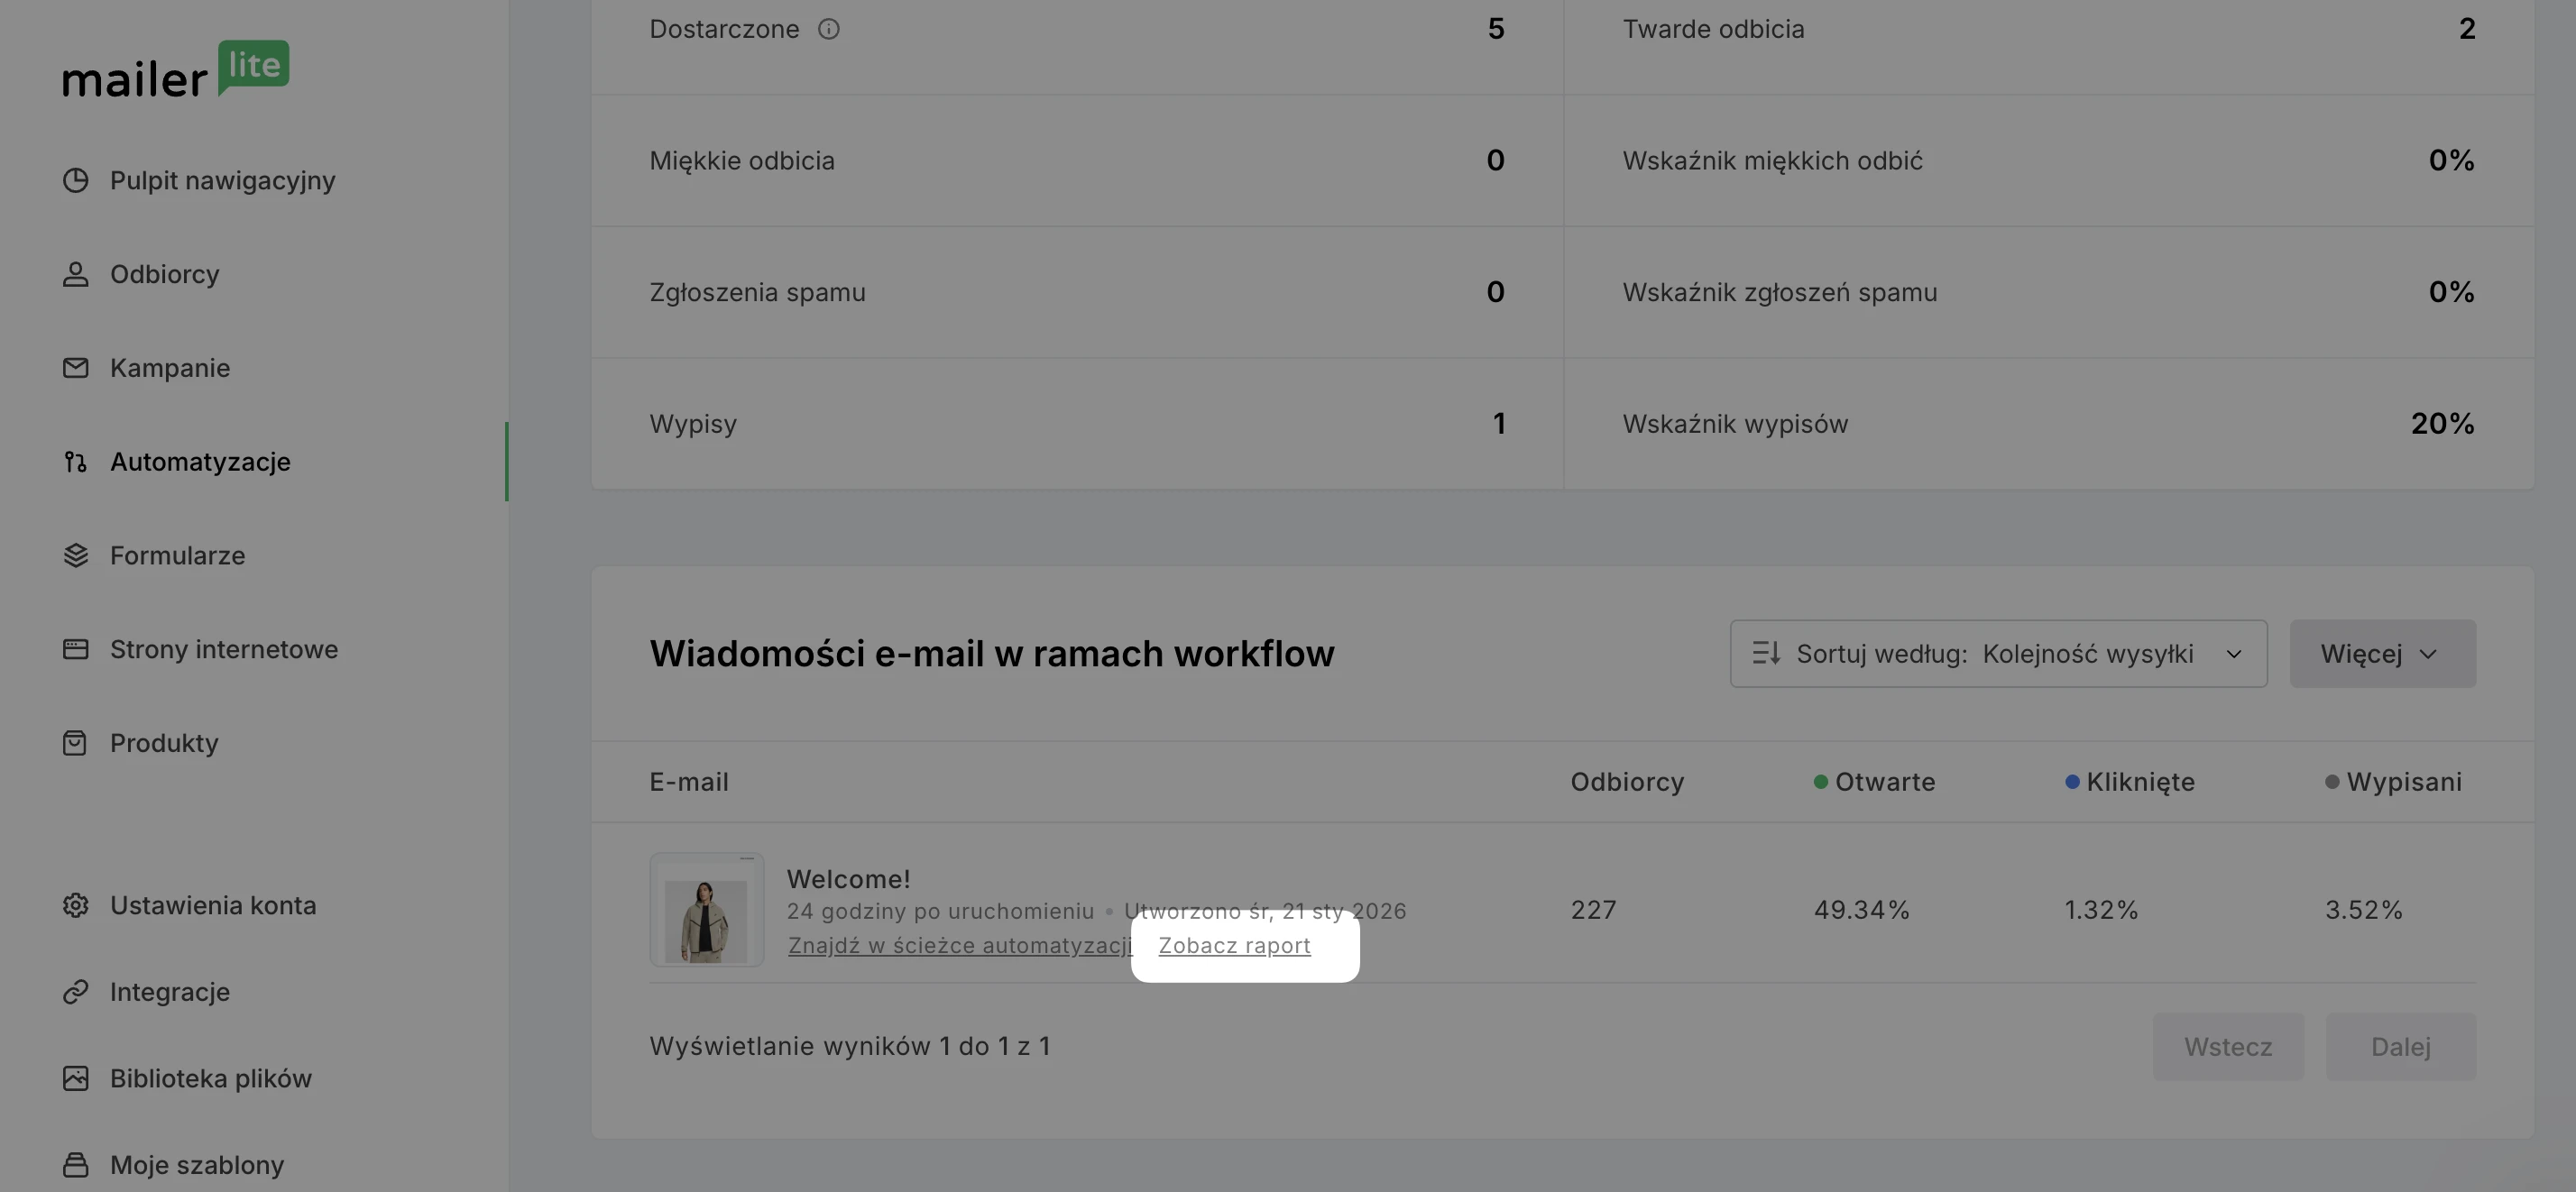Click Biblioteka plików image icon
The height and width of the screenshot is (1192, 2576).
(76, 1078)
